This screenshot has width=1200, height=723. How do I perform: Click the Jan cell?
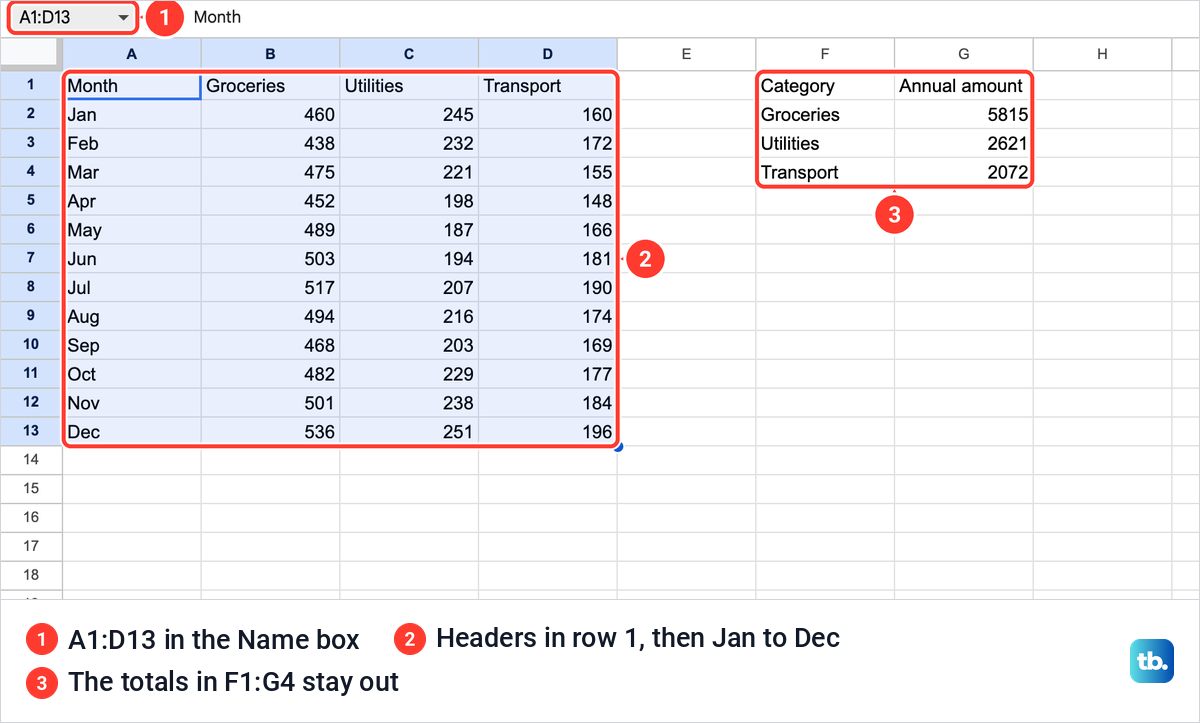tap(132, 115)
